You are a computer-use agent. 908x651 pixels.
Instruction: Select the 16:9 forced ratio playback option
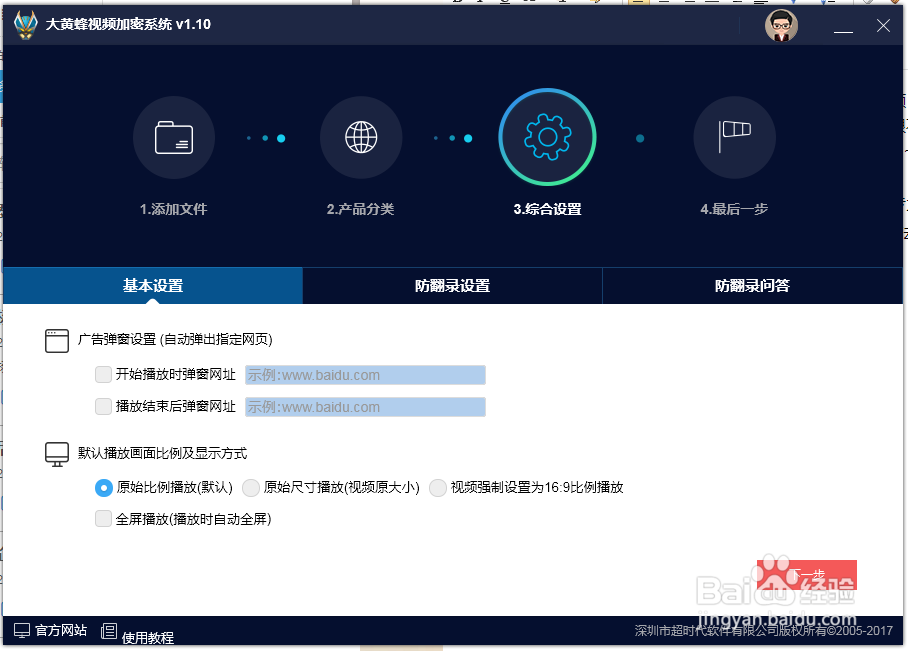(x=438, y=488)
